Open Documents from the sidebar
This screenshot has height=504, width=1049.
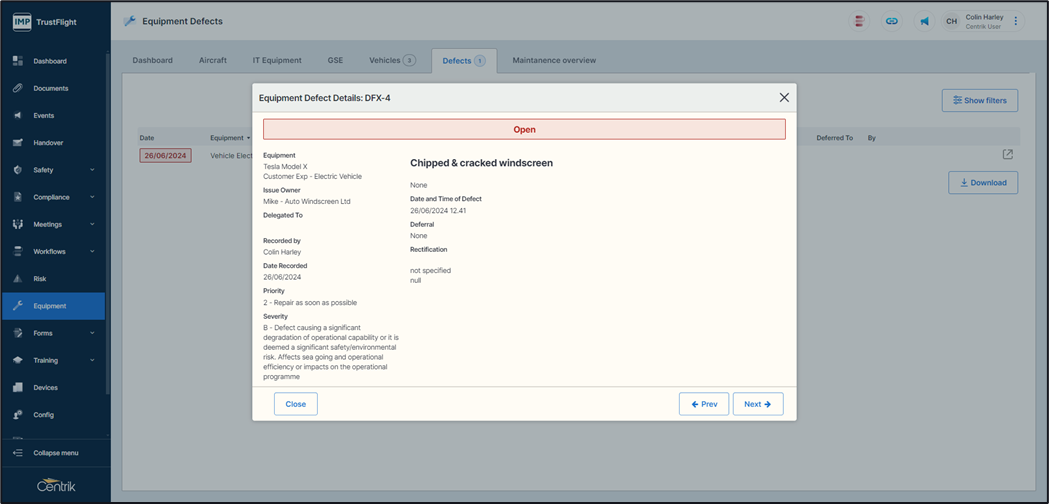coord(50,88)
